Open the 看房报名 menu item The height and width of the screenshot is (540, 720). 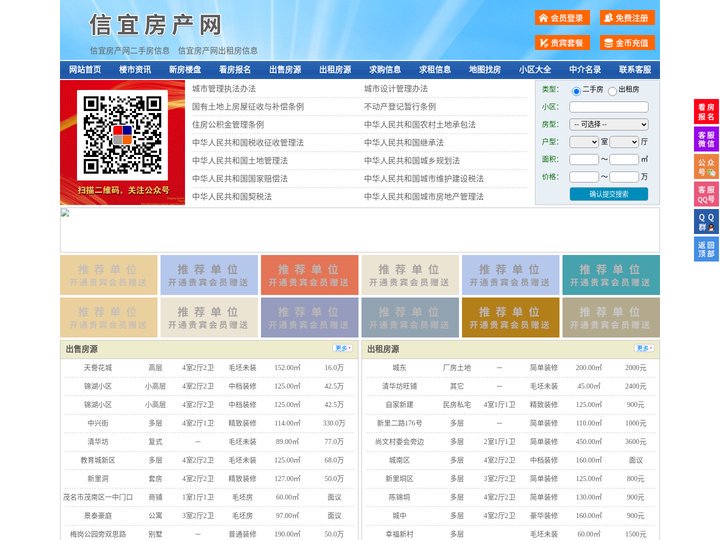coord(235,70)
